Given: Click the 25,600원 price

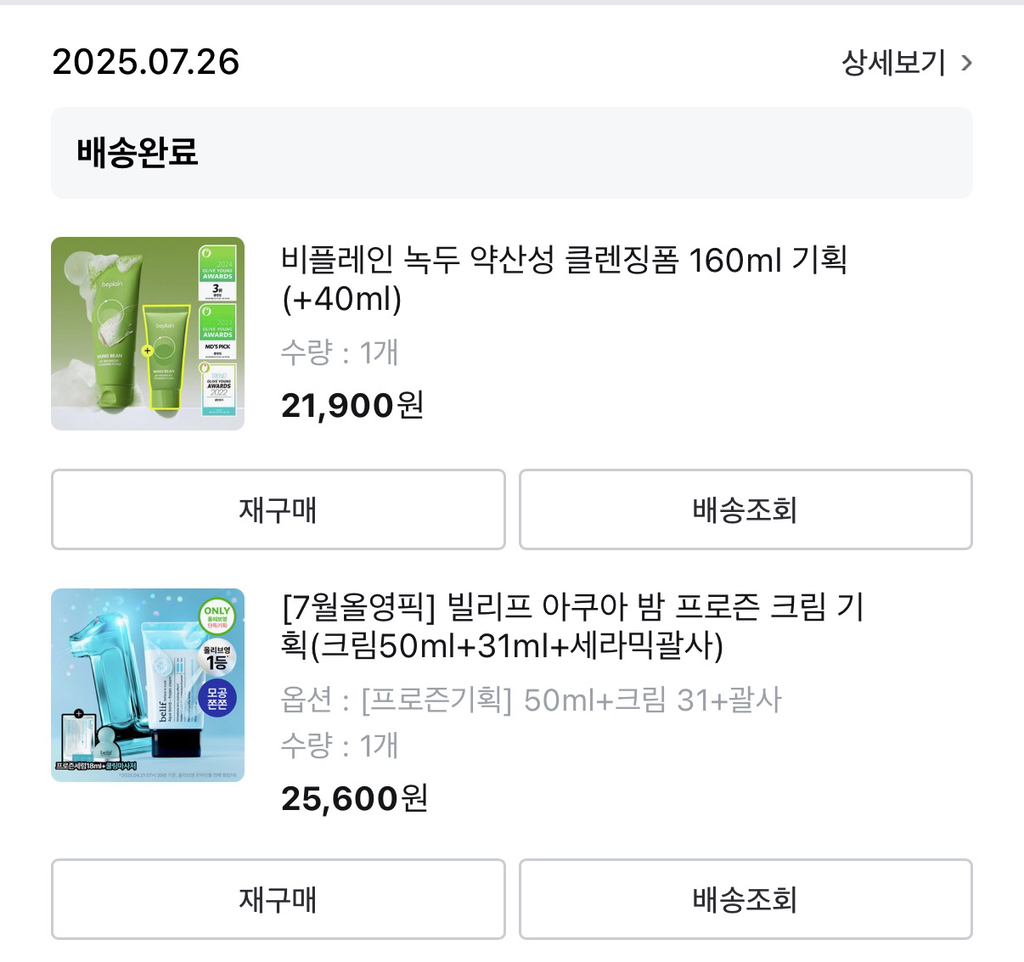Looking at the screenshot, I should pos(354,798).
